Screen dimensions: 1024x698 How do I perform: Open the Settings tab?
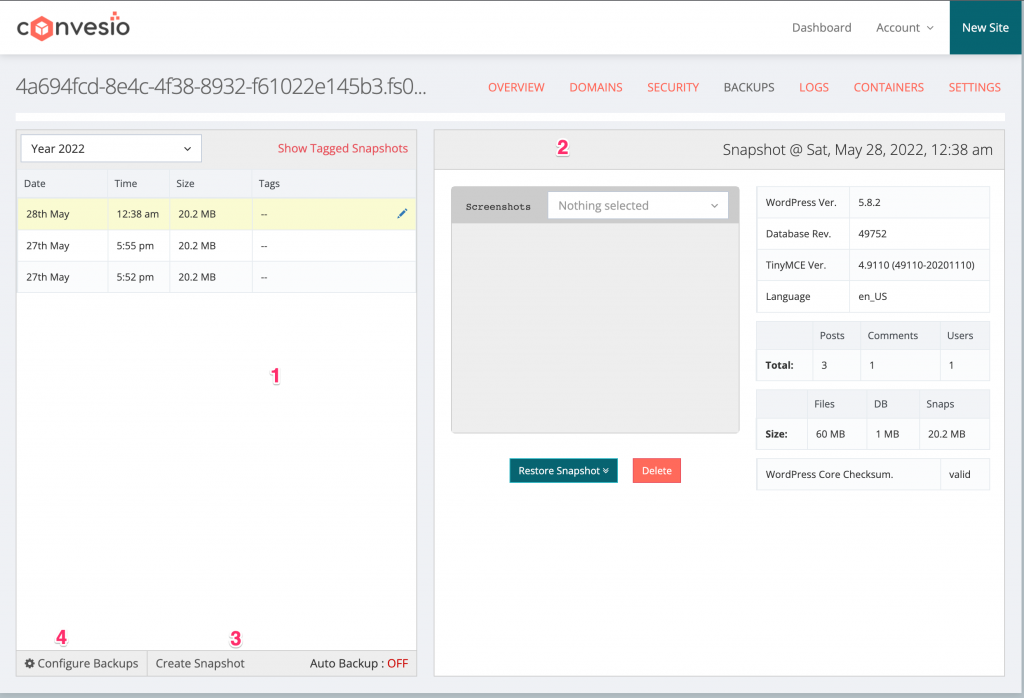pyautogui.click(x=974, y=87)
